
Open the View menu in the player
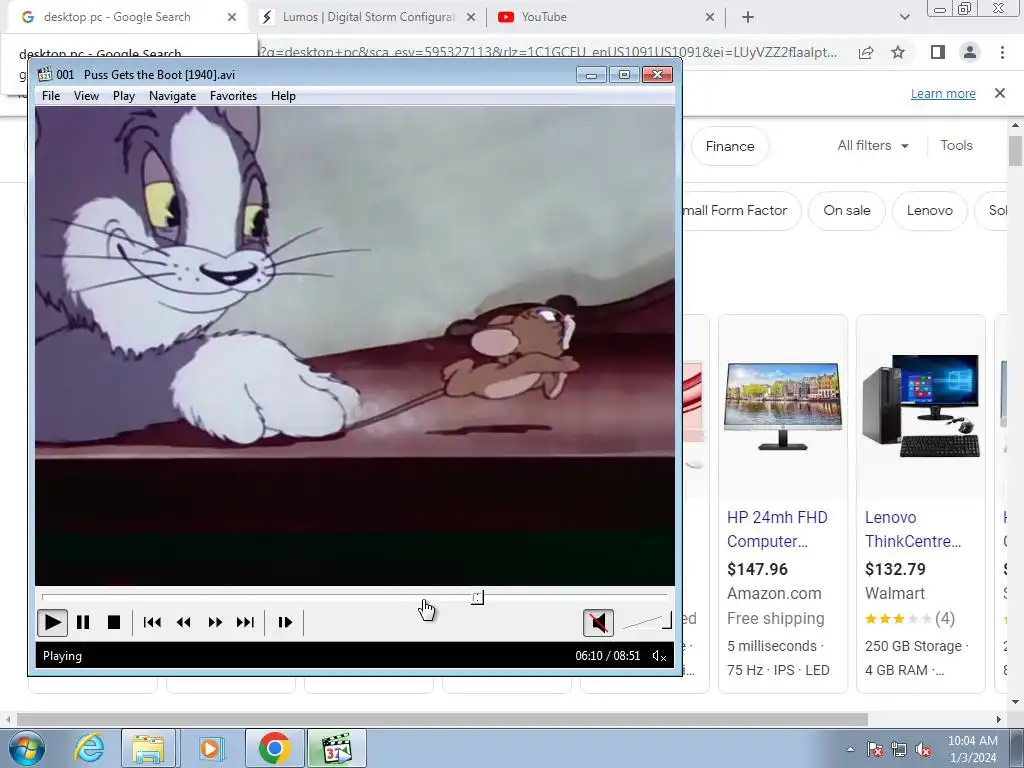(86, 96)
